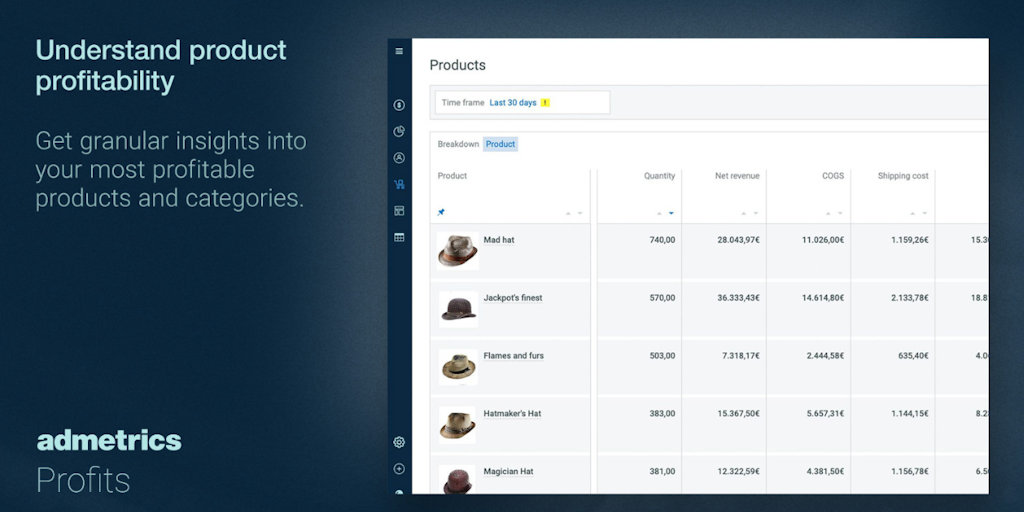
Task: Select quantity value 383,00
Action: pyautogui.click(x=662, y=413)
